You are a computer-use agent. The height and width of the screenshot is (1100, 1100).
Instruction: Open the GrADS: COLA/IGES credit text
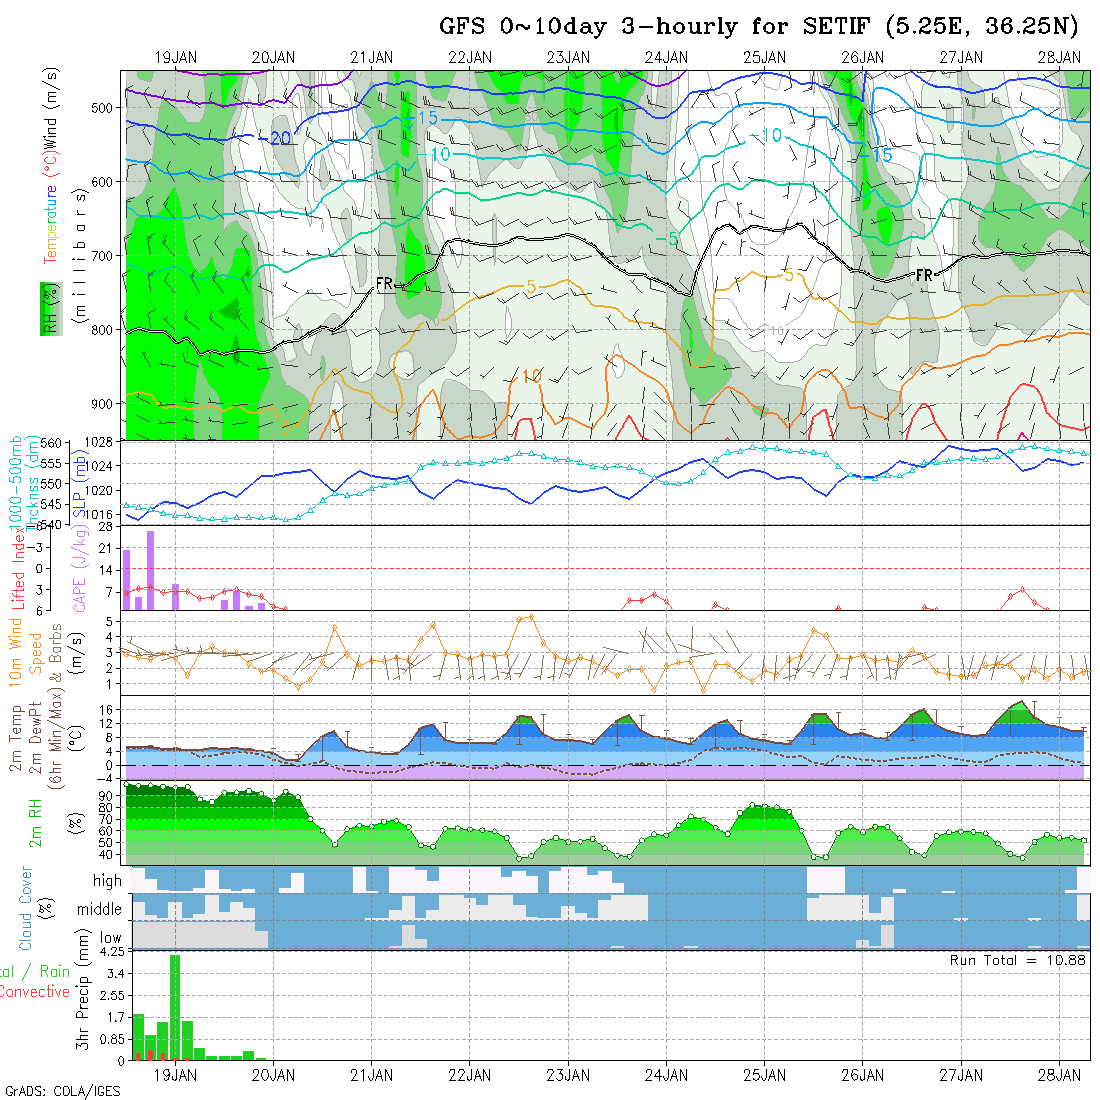[x=62, y=1091]
